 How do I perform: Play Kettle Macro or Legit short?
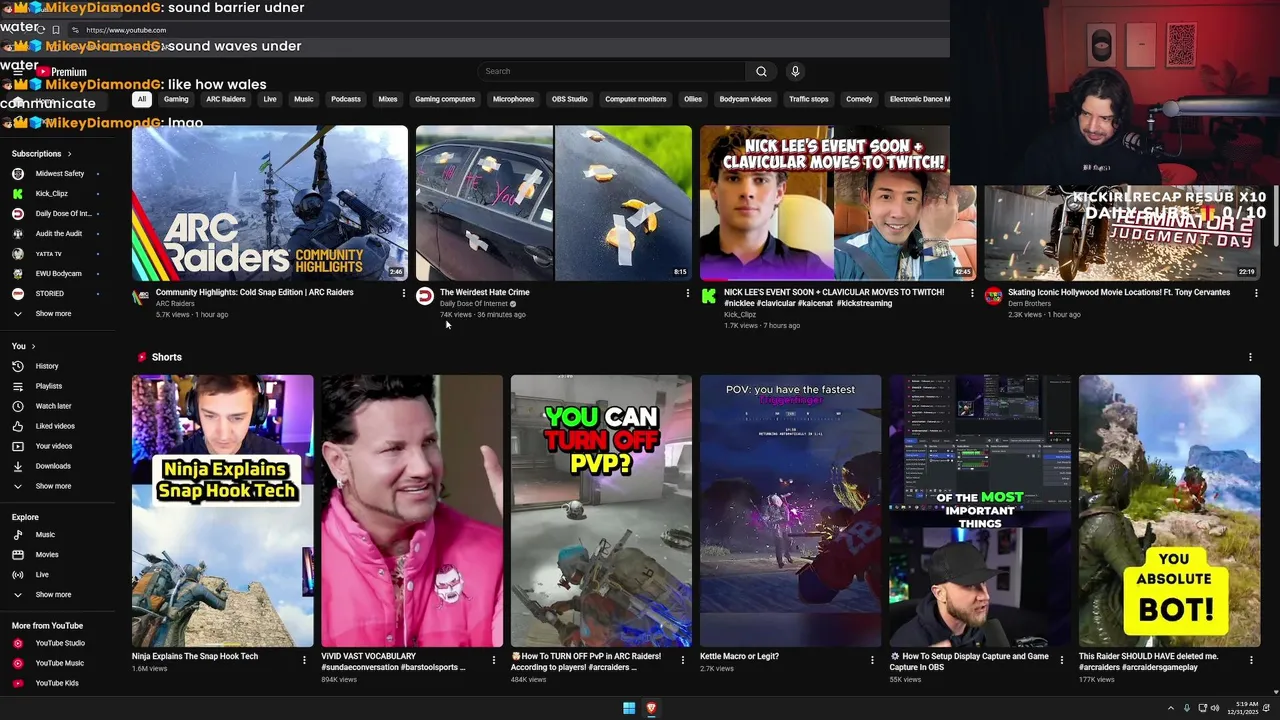coord(790,511)
